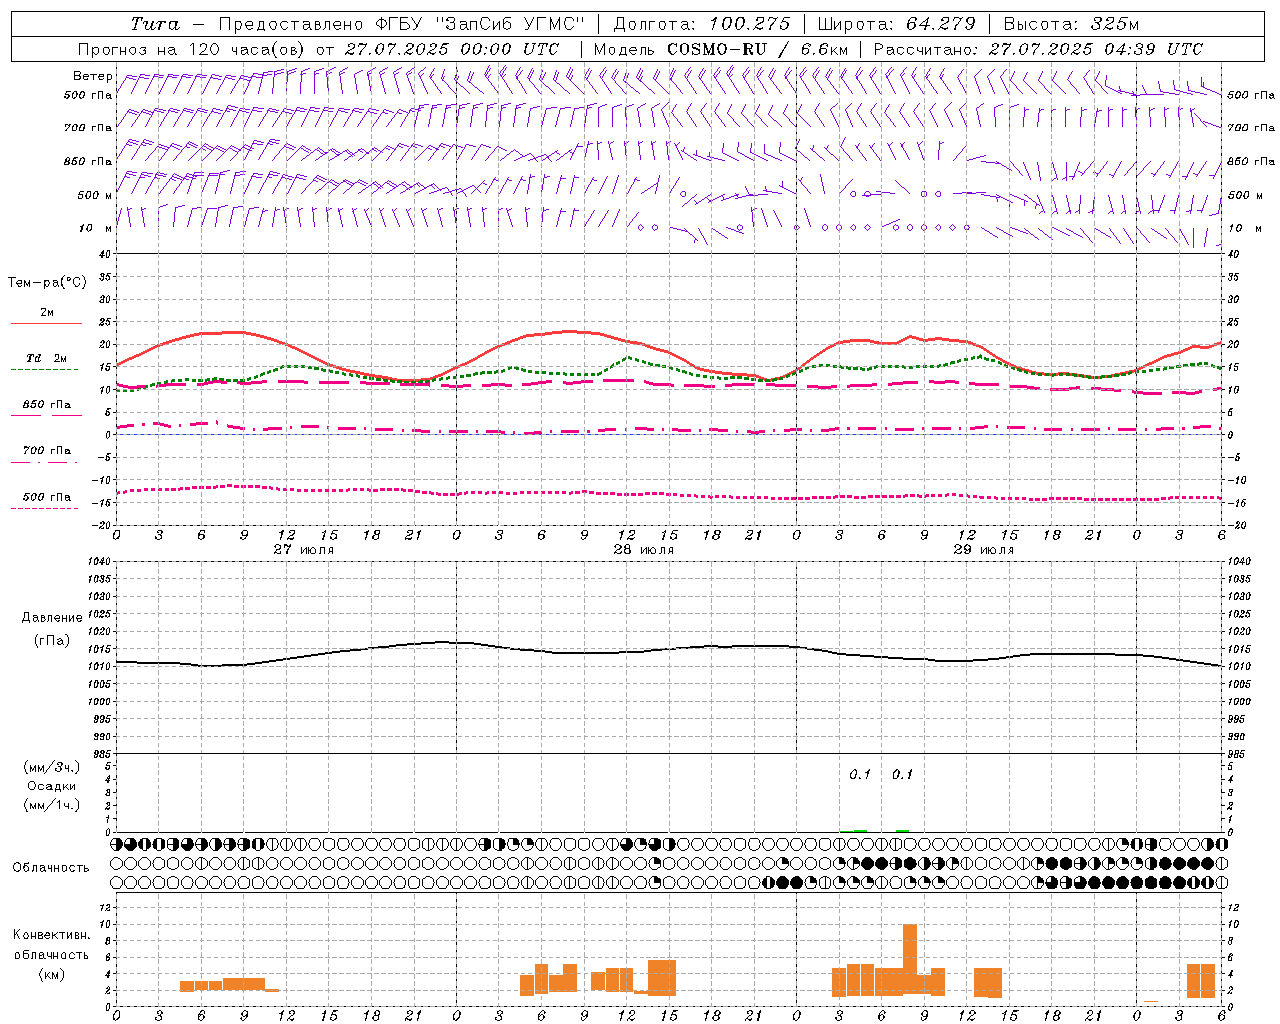Click the dotted line sample under temperature-legend "500 гПа"

click(45, 508)
